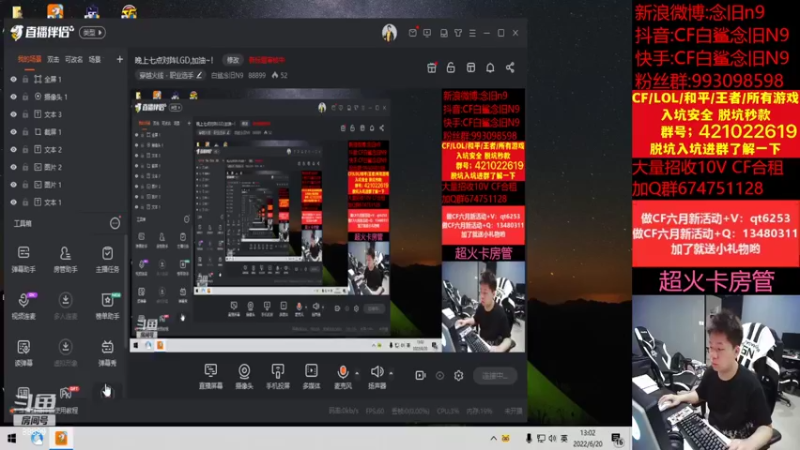The image size is (800, 450).
Task: Start recording with the camcorder icon
Action: point(420,376)
